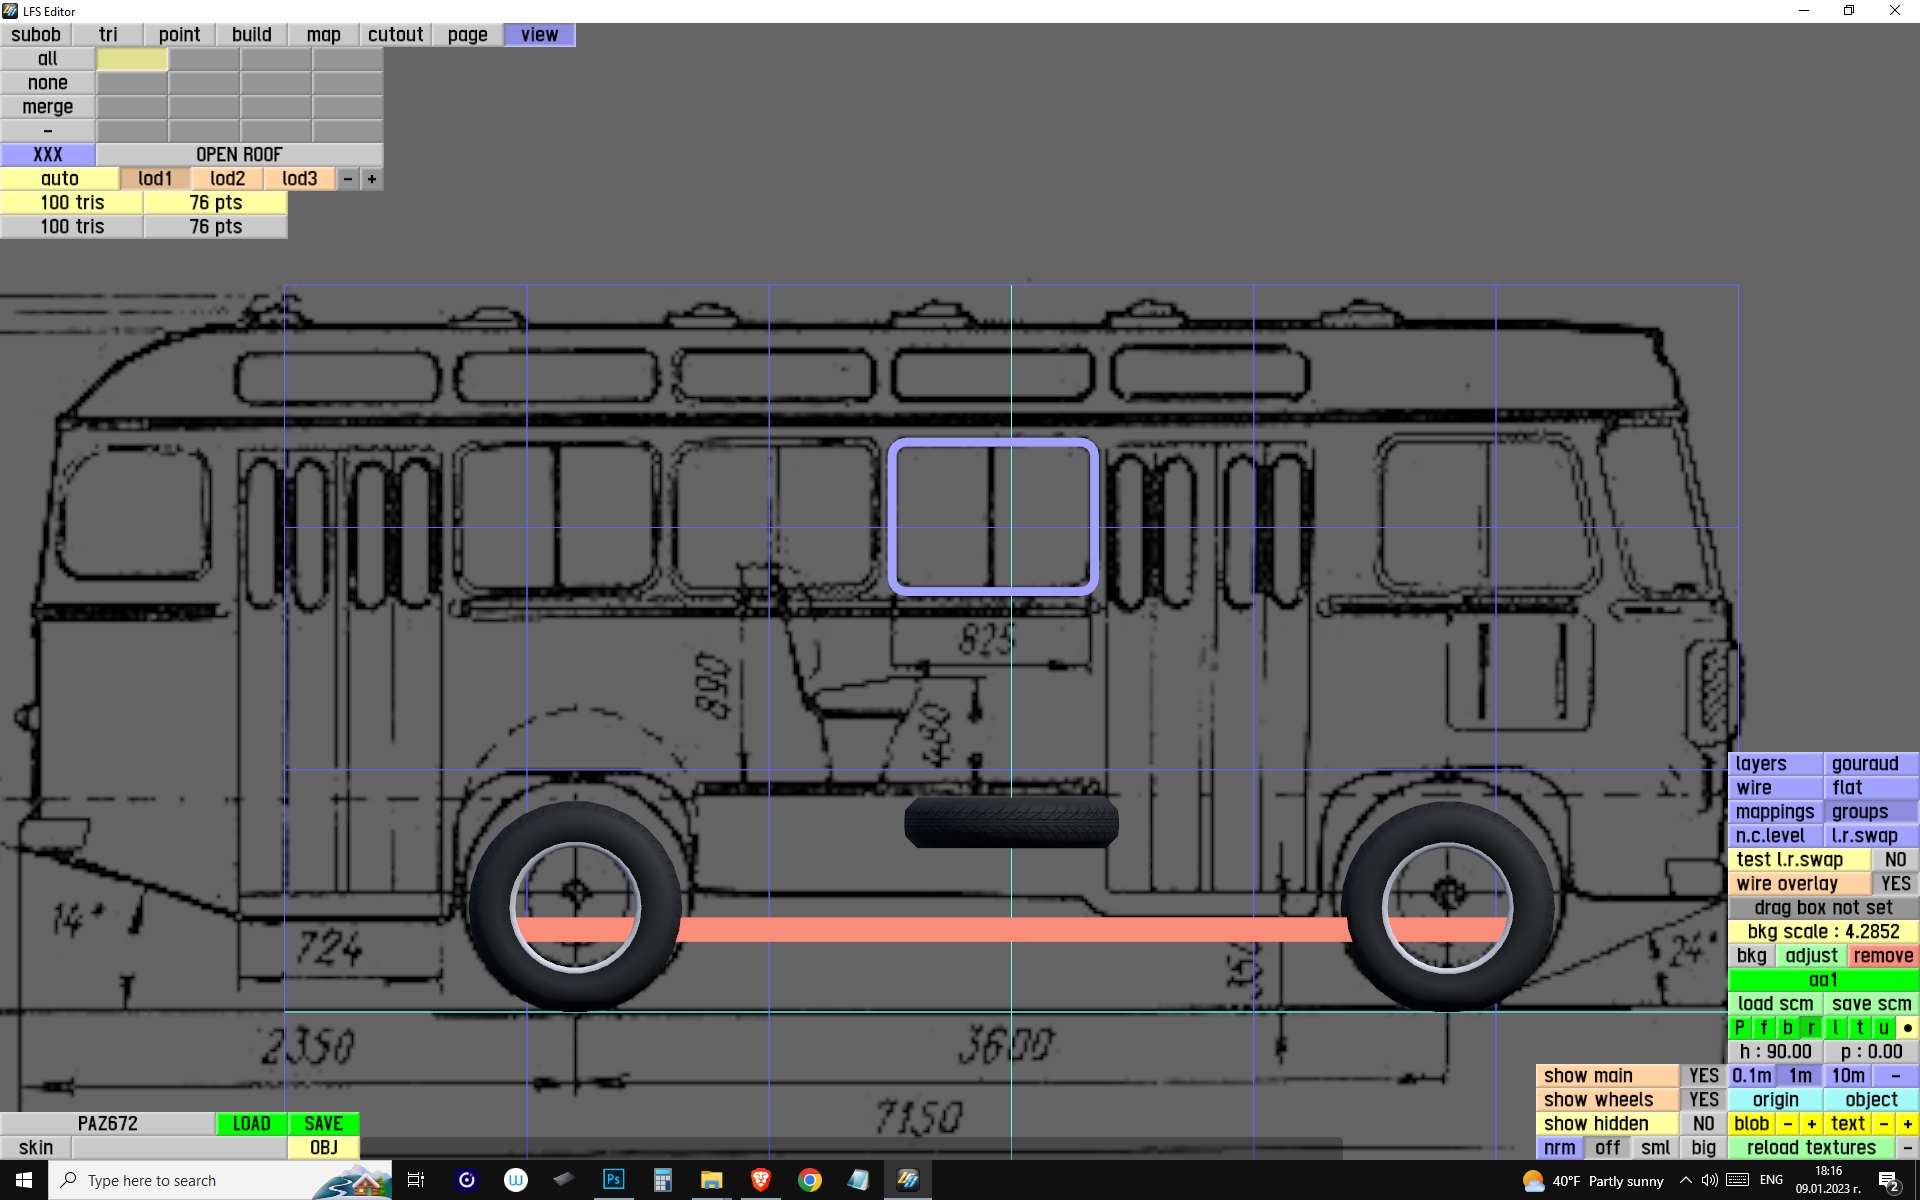Viewport: 1920px width, 1200px height.
Task: Select the yellow highlighted layer swatch
Action: 132,59
